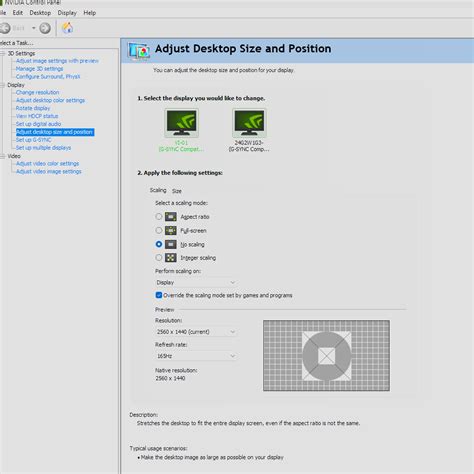This screenshot has width=474, height=474.
Task: Click the Back arrow toolbar icon
Action: coord(5,28)
